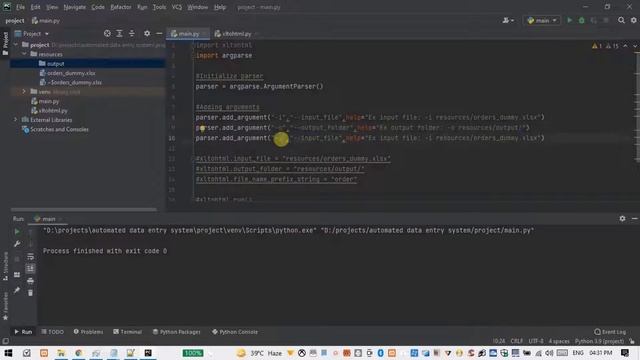
Task: Open the Navigate menu
Action: [75, 7]
